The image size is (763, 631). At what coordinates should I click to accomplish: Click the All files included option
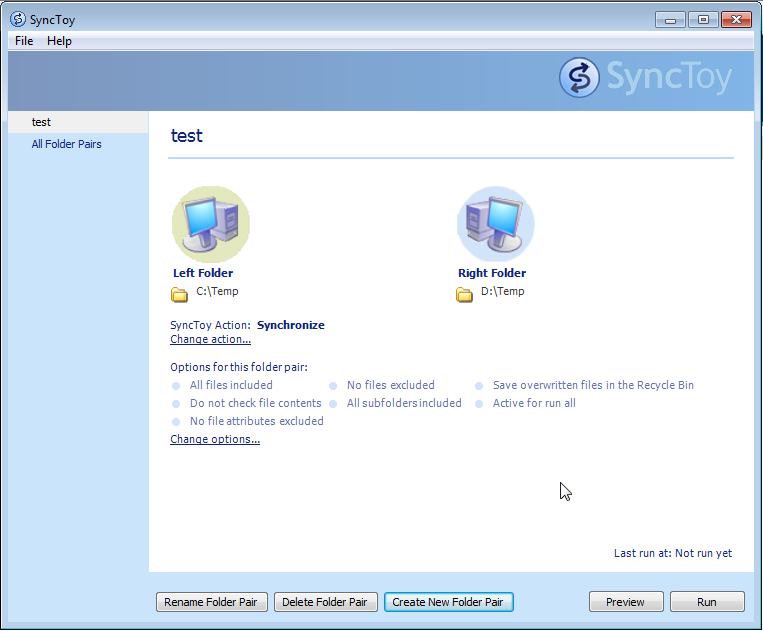pyautogui.click(x=231, y=385)
